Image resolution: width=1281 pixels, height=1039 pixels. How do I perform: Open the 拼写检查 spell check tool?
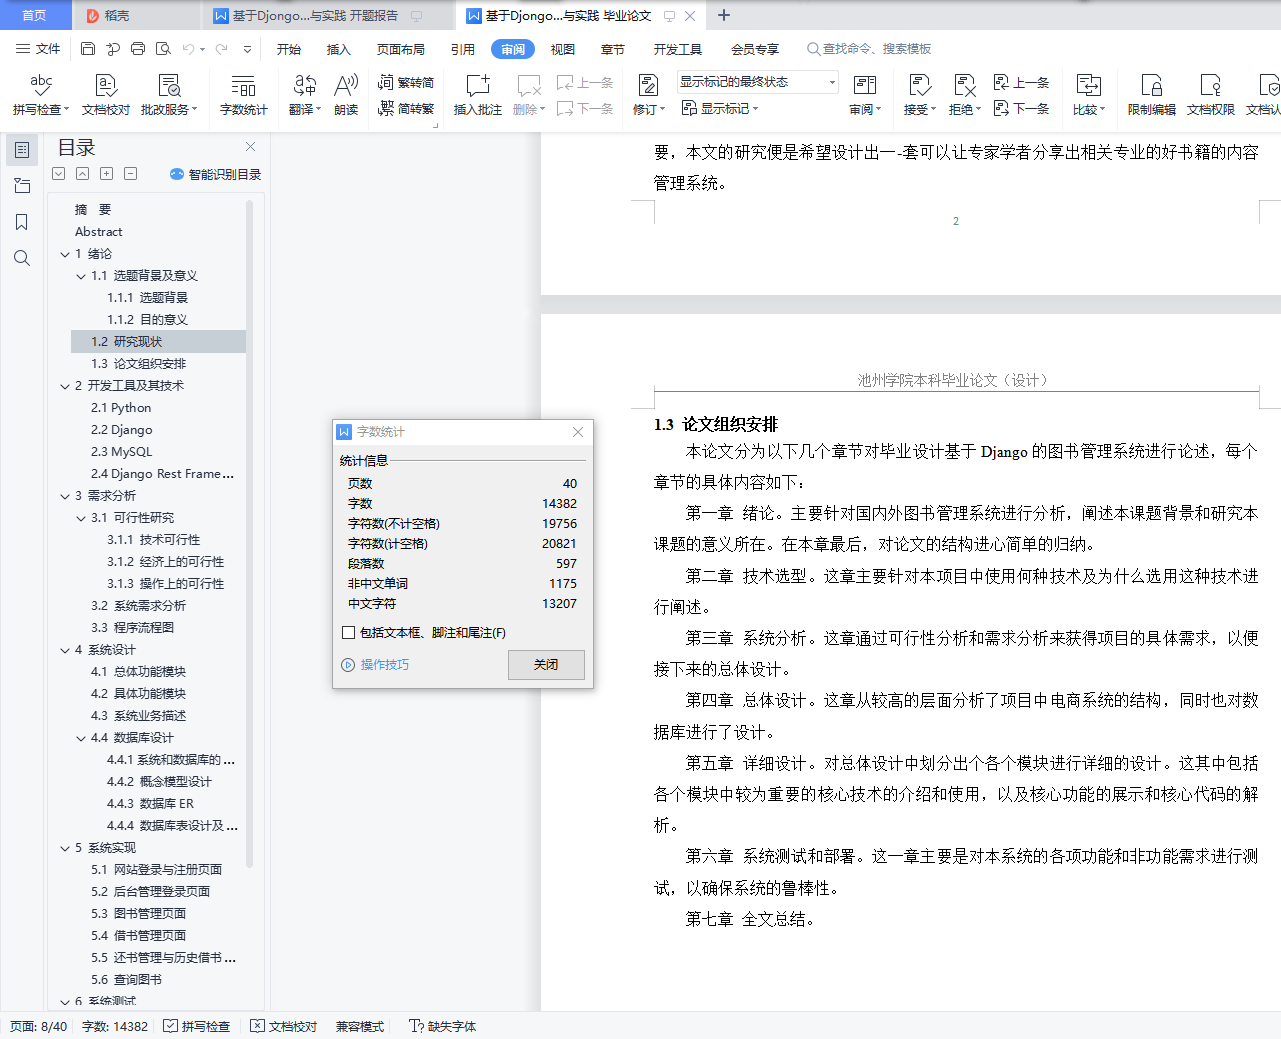[41, 95]
